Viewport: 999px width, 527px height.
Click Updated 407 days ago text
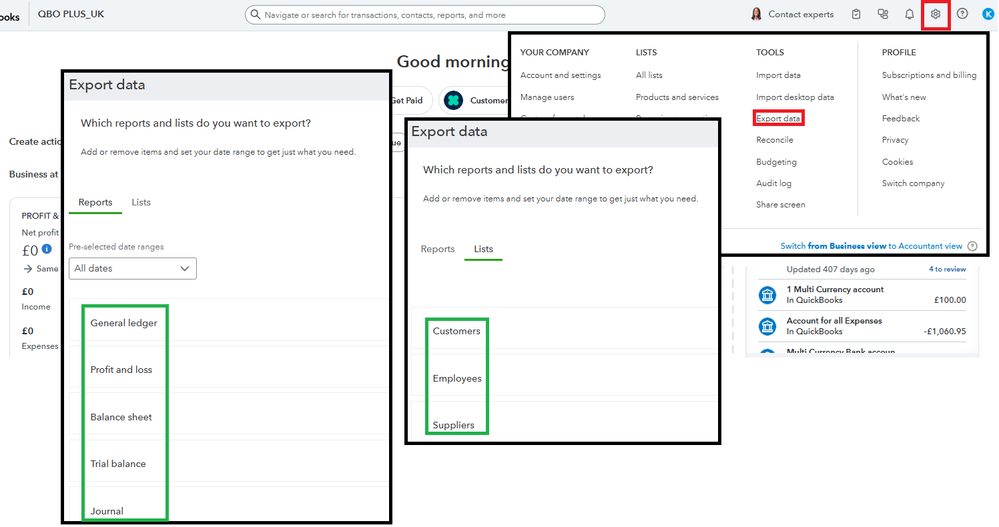pos(830,270)
